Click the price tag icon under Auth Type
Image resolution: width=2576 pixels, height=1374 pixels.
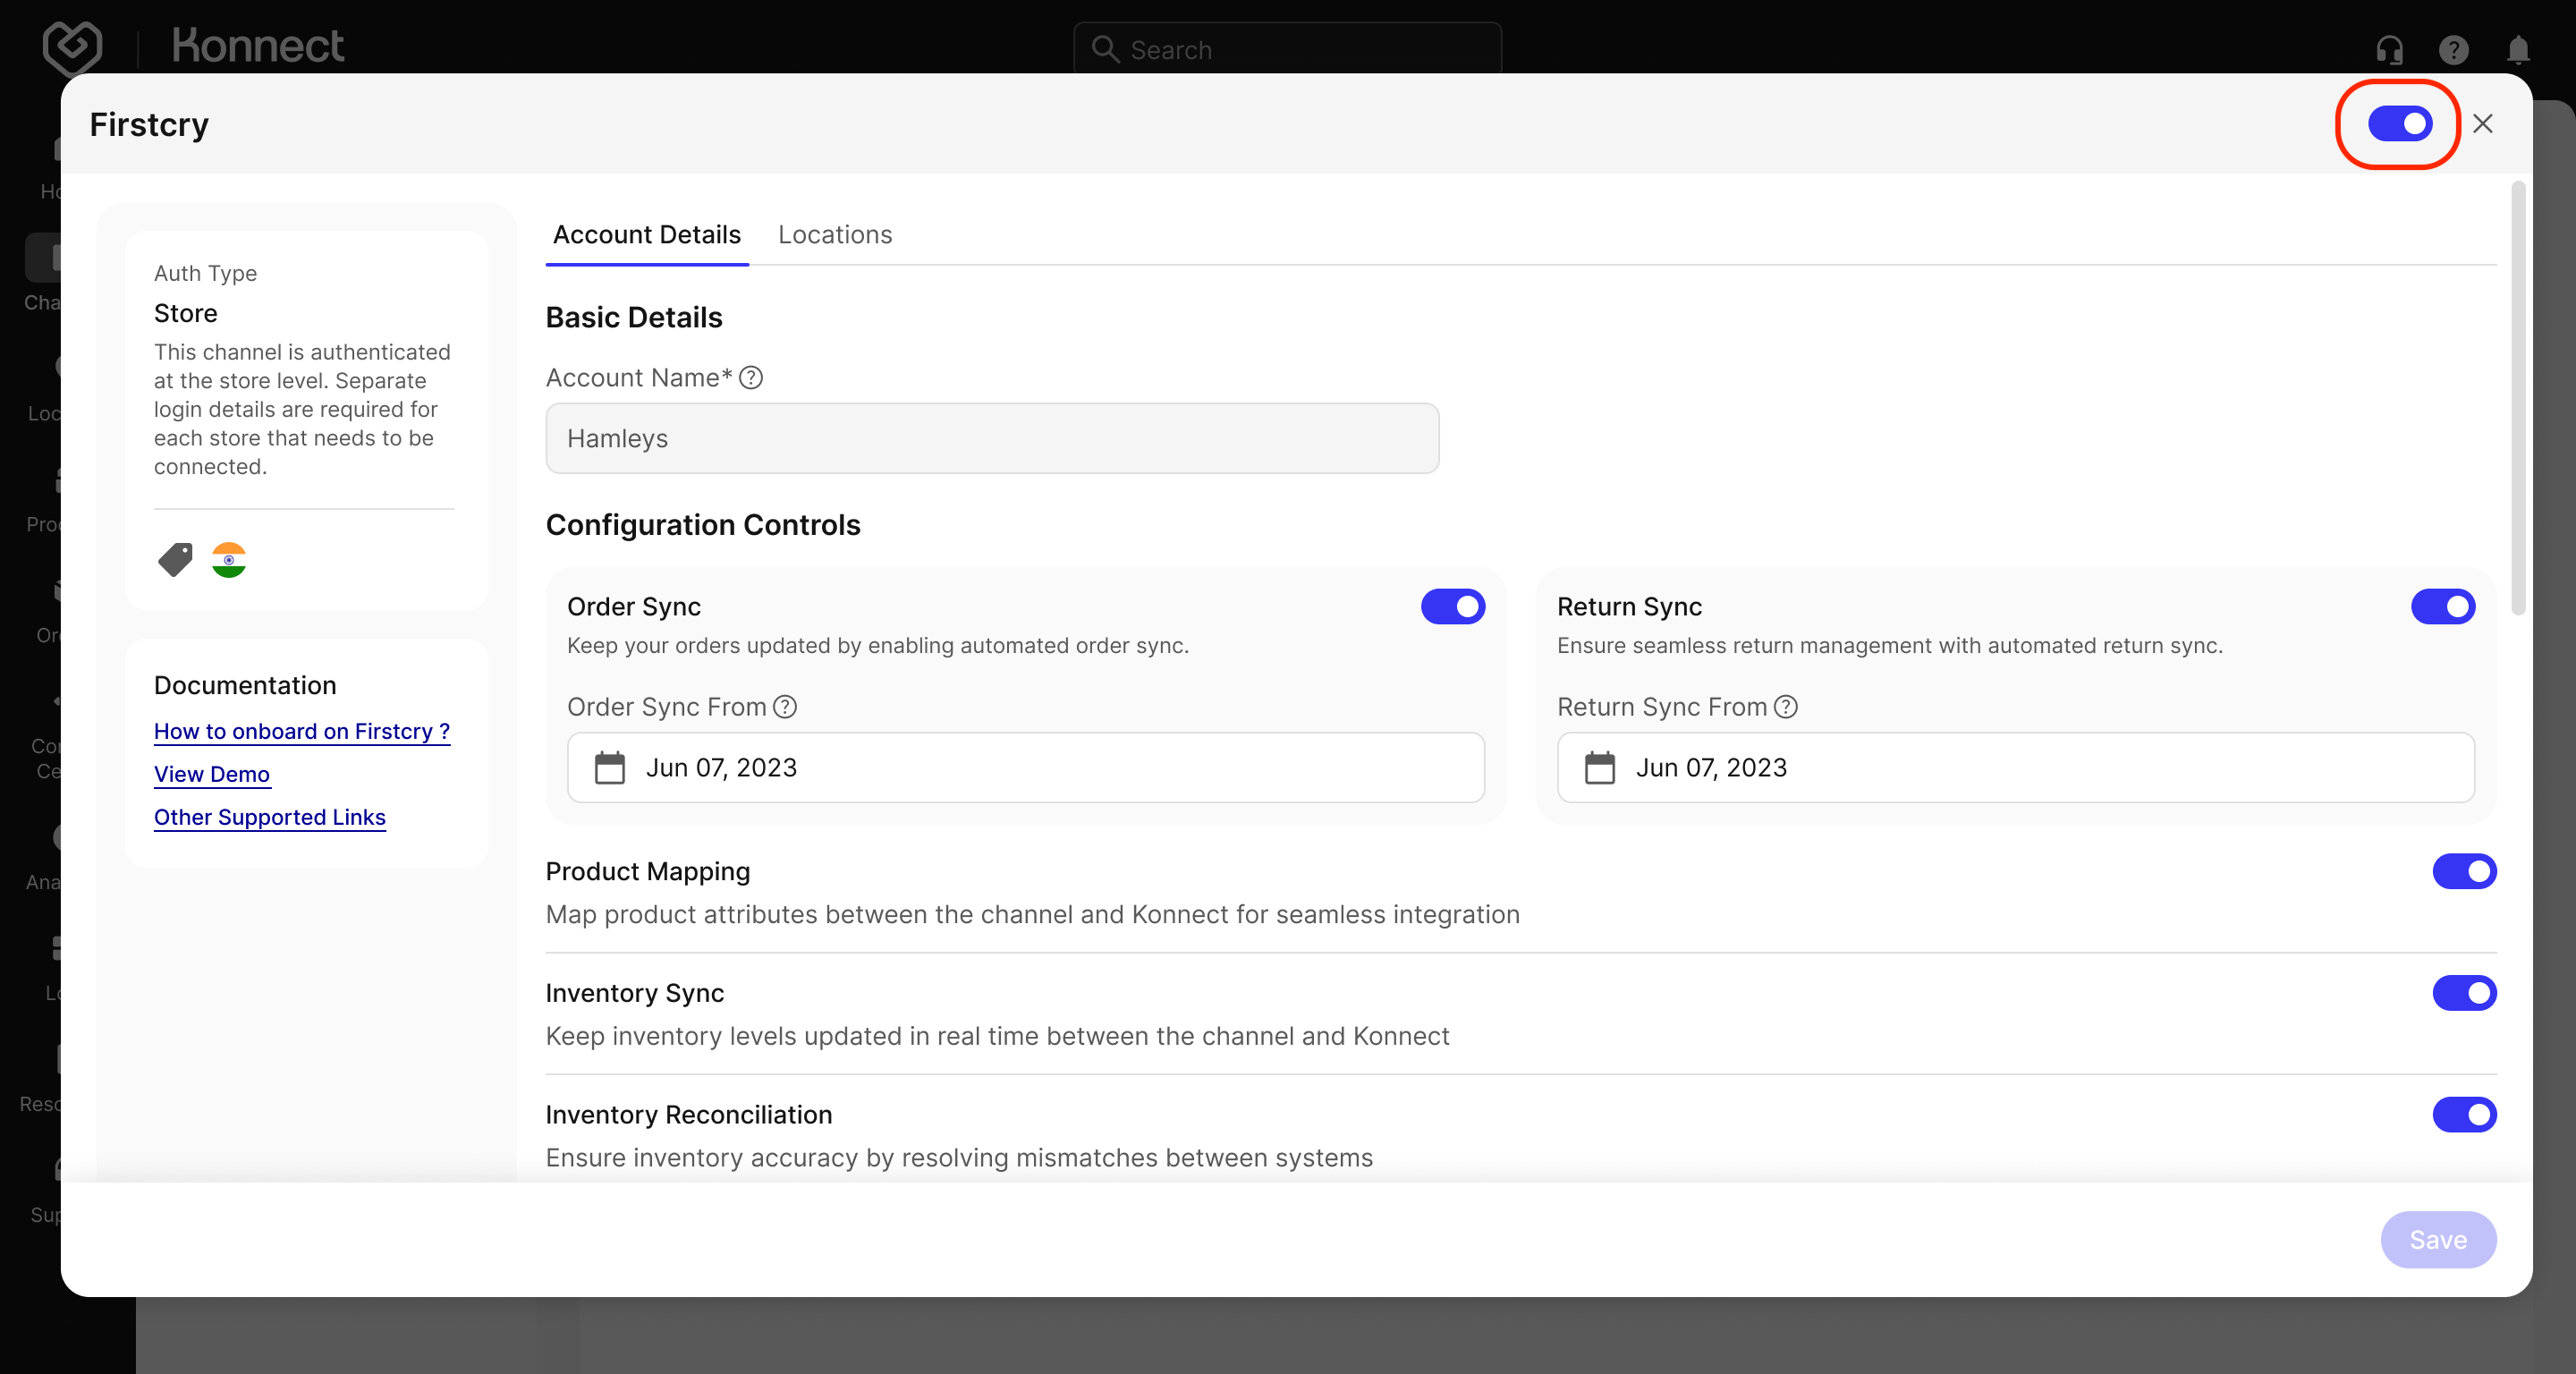coord(175,559)
